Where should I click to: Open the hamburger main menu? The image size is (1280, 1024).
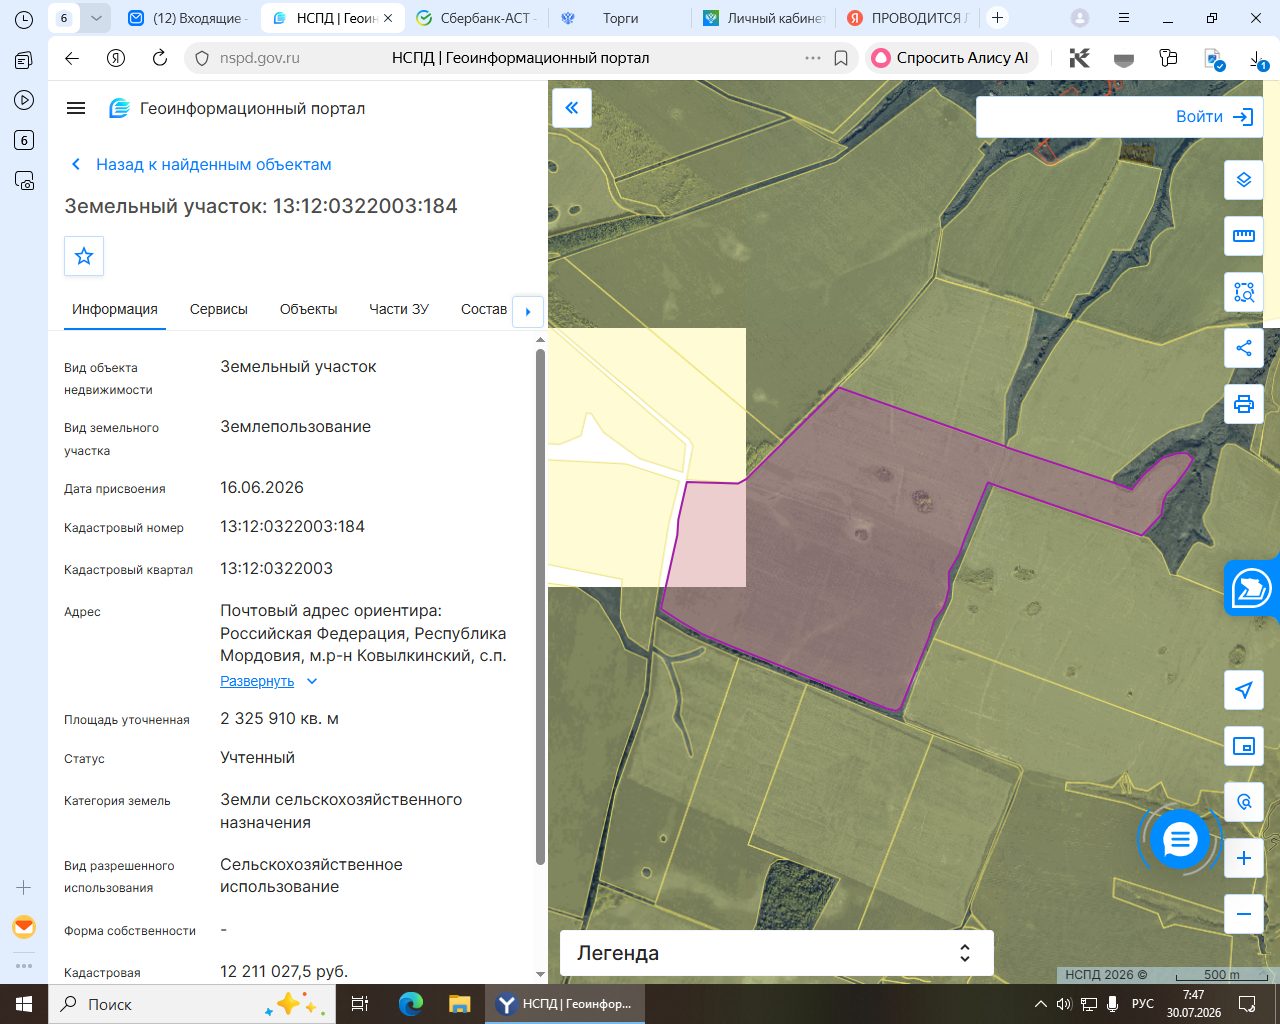(76, 108)
